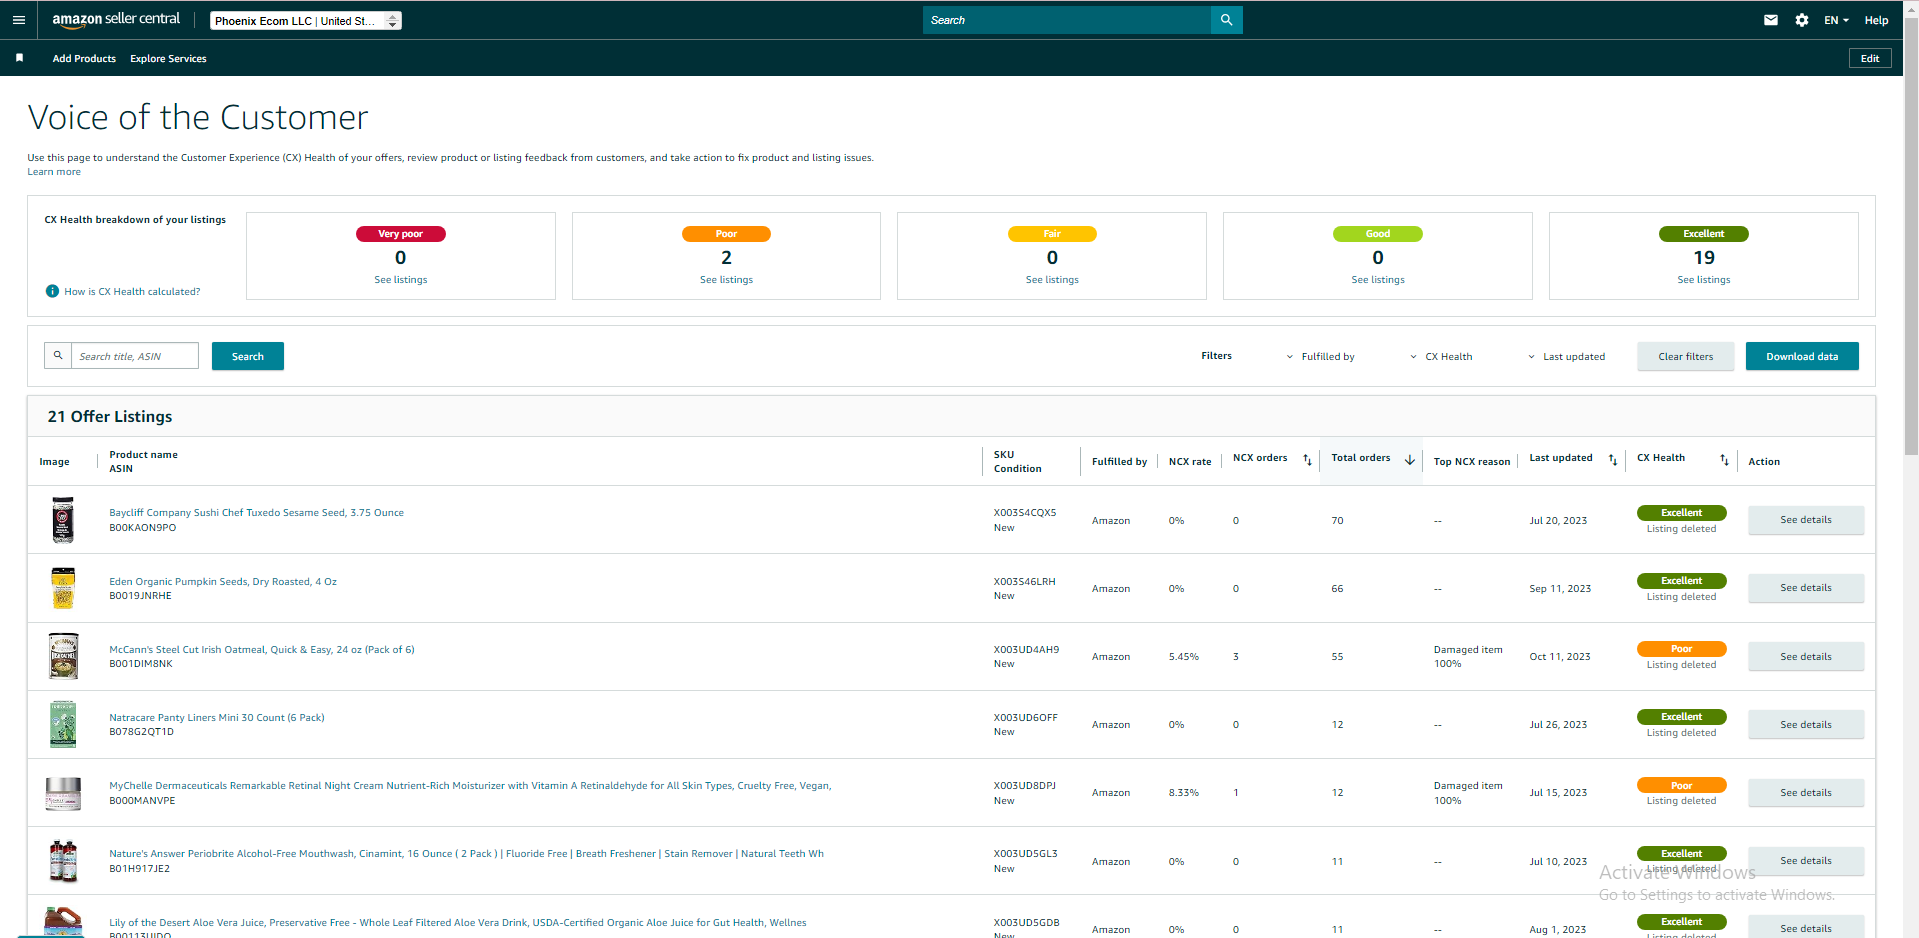Screen dimensions: 1919x938
Task: Open Nature's Answer Periobrite Mouthwash link
Action: coord(466,853)
